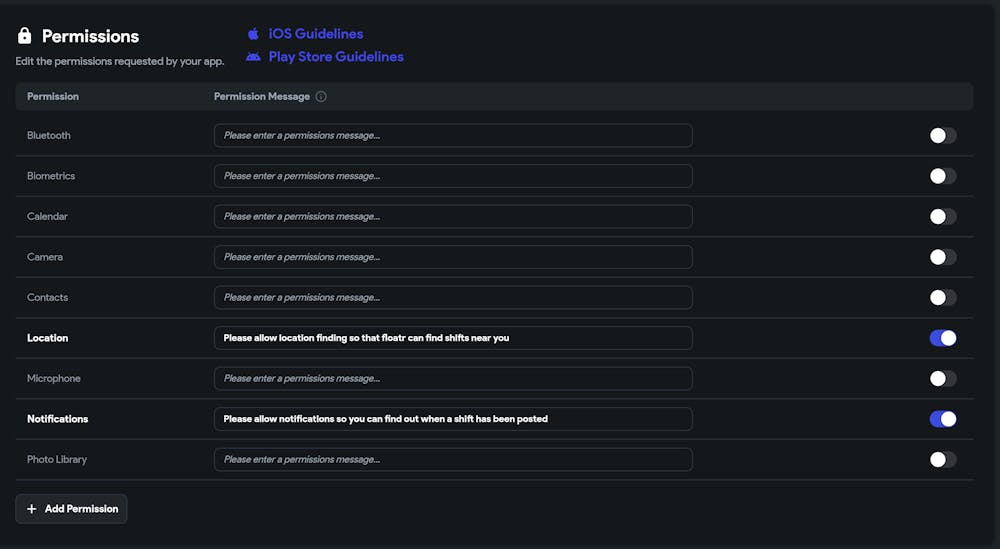Enable the Photo Library permission
Image resolution: width=1000 pixels, height=549 pixels.
point(942,460)
